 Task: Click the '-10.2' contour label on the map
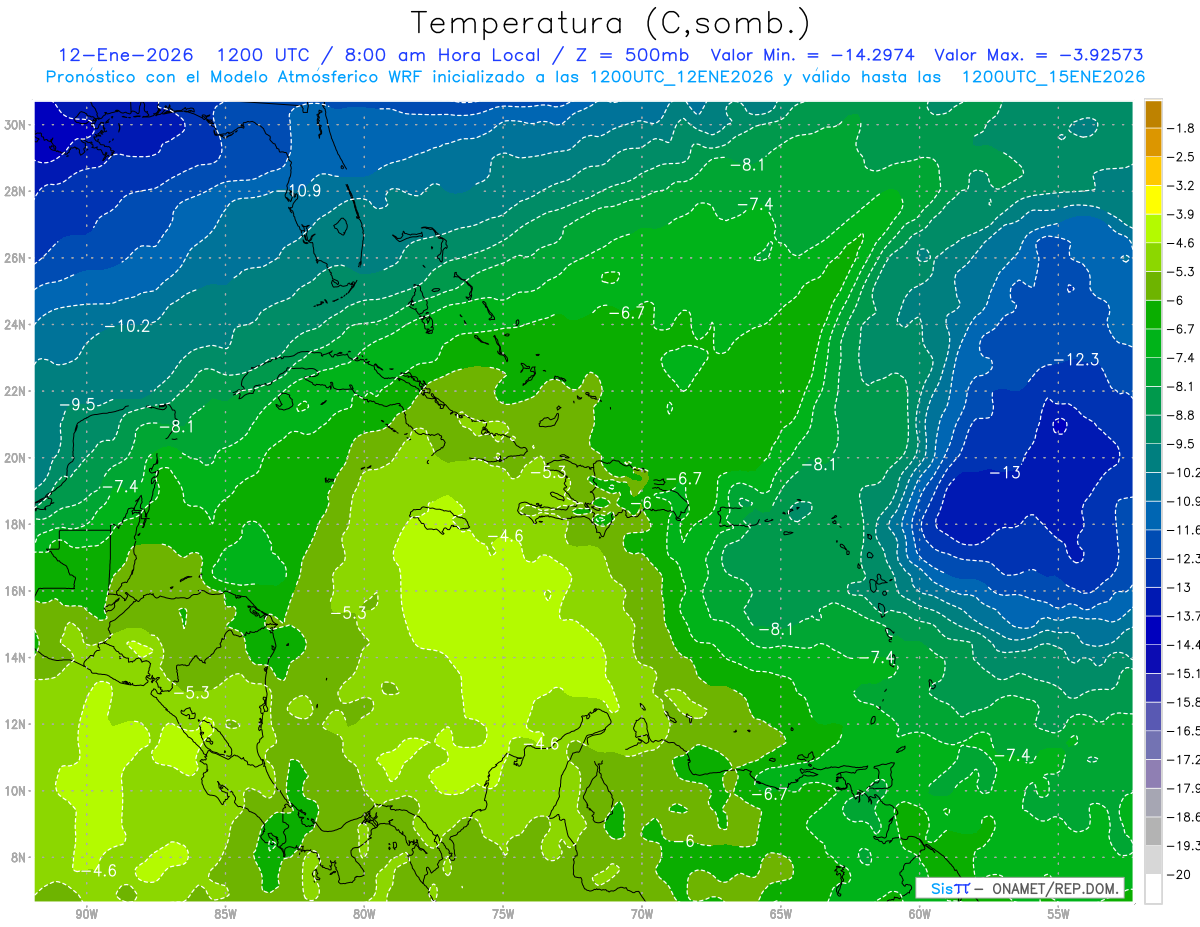(127, 326)
